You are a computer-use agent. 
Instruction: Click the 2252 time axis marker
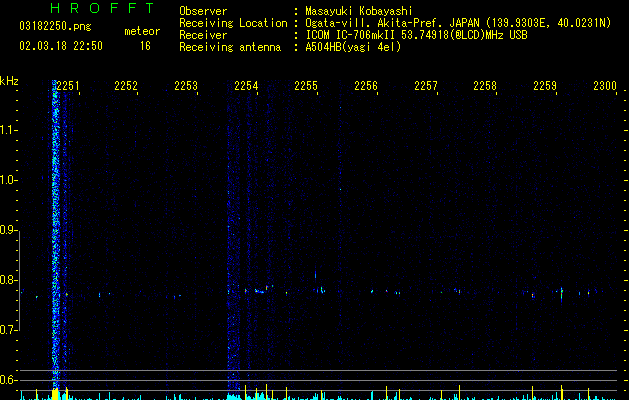(x=126, y=86)
